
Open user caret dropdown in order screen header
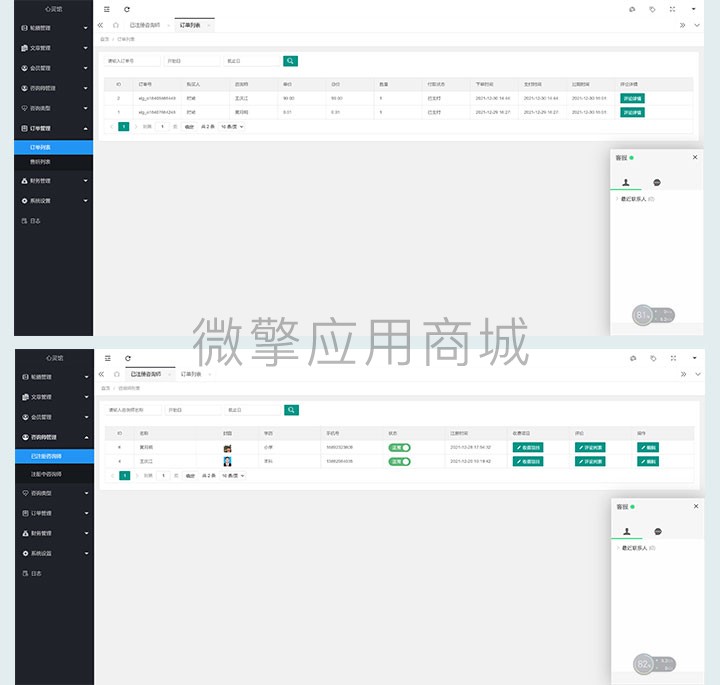point(693,9)
